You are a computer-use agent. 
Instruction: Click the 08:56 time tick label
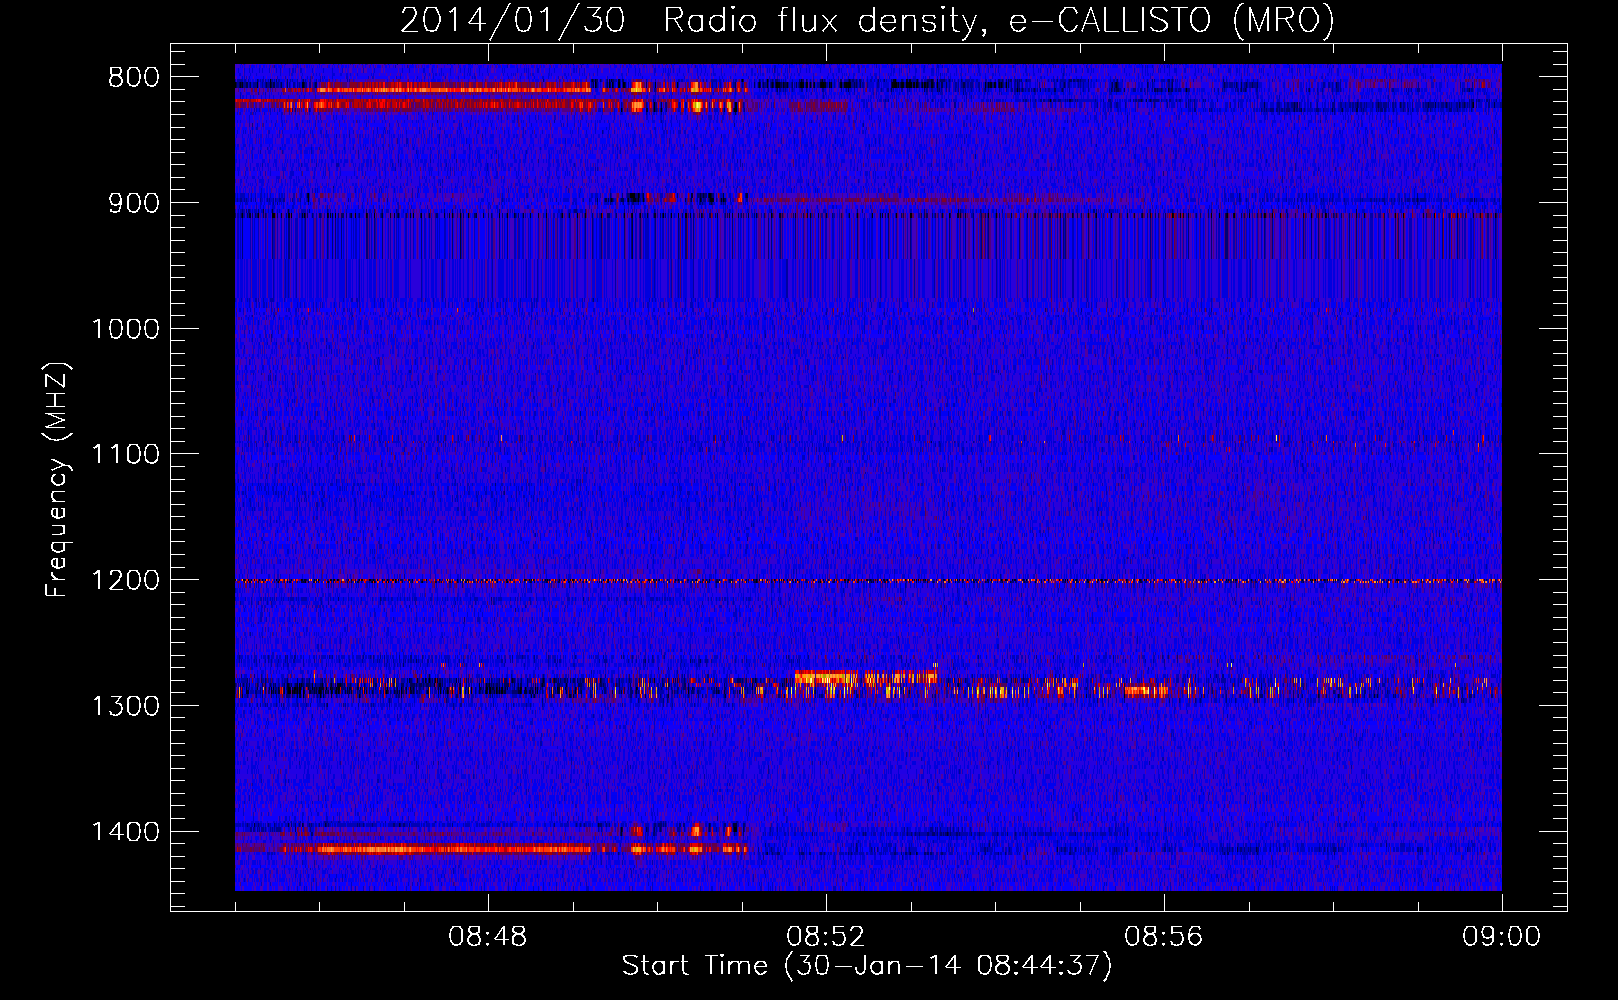click(x=1164, y=937)
